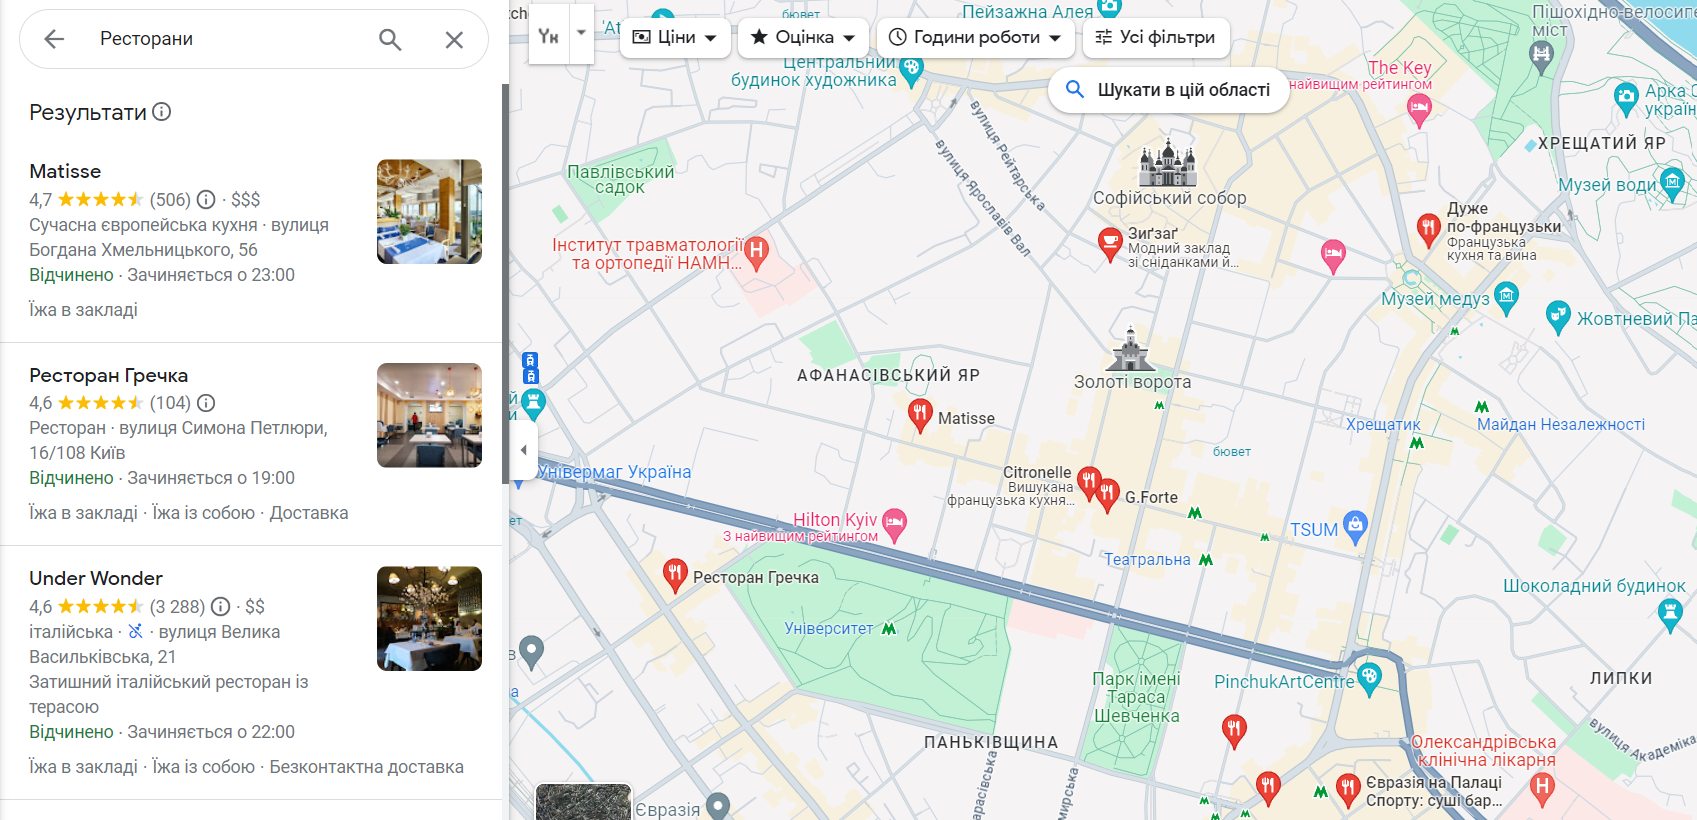This screenshot has height=820, width=1697.
Task: Click the Театральна metro station label
Action: pos(1147,560)
